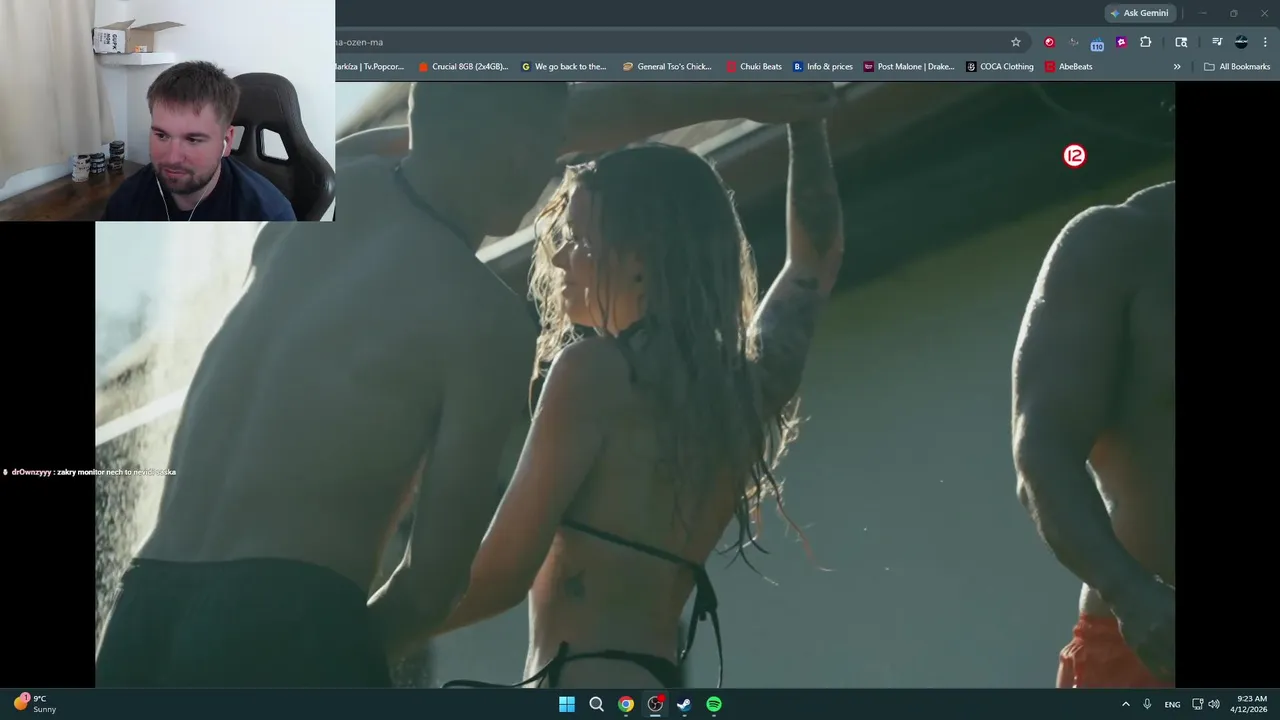Image resolution: width=1280 pixels, height=720 pixels.
Task: Open the COCA Clothing bookmark
Action: click(x=1000, y=67)
